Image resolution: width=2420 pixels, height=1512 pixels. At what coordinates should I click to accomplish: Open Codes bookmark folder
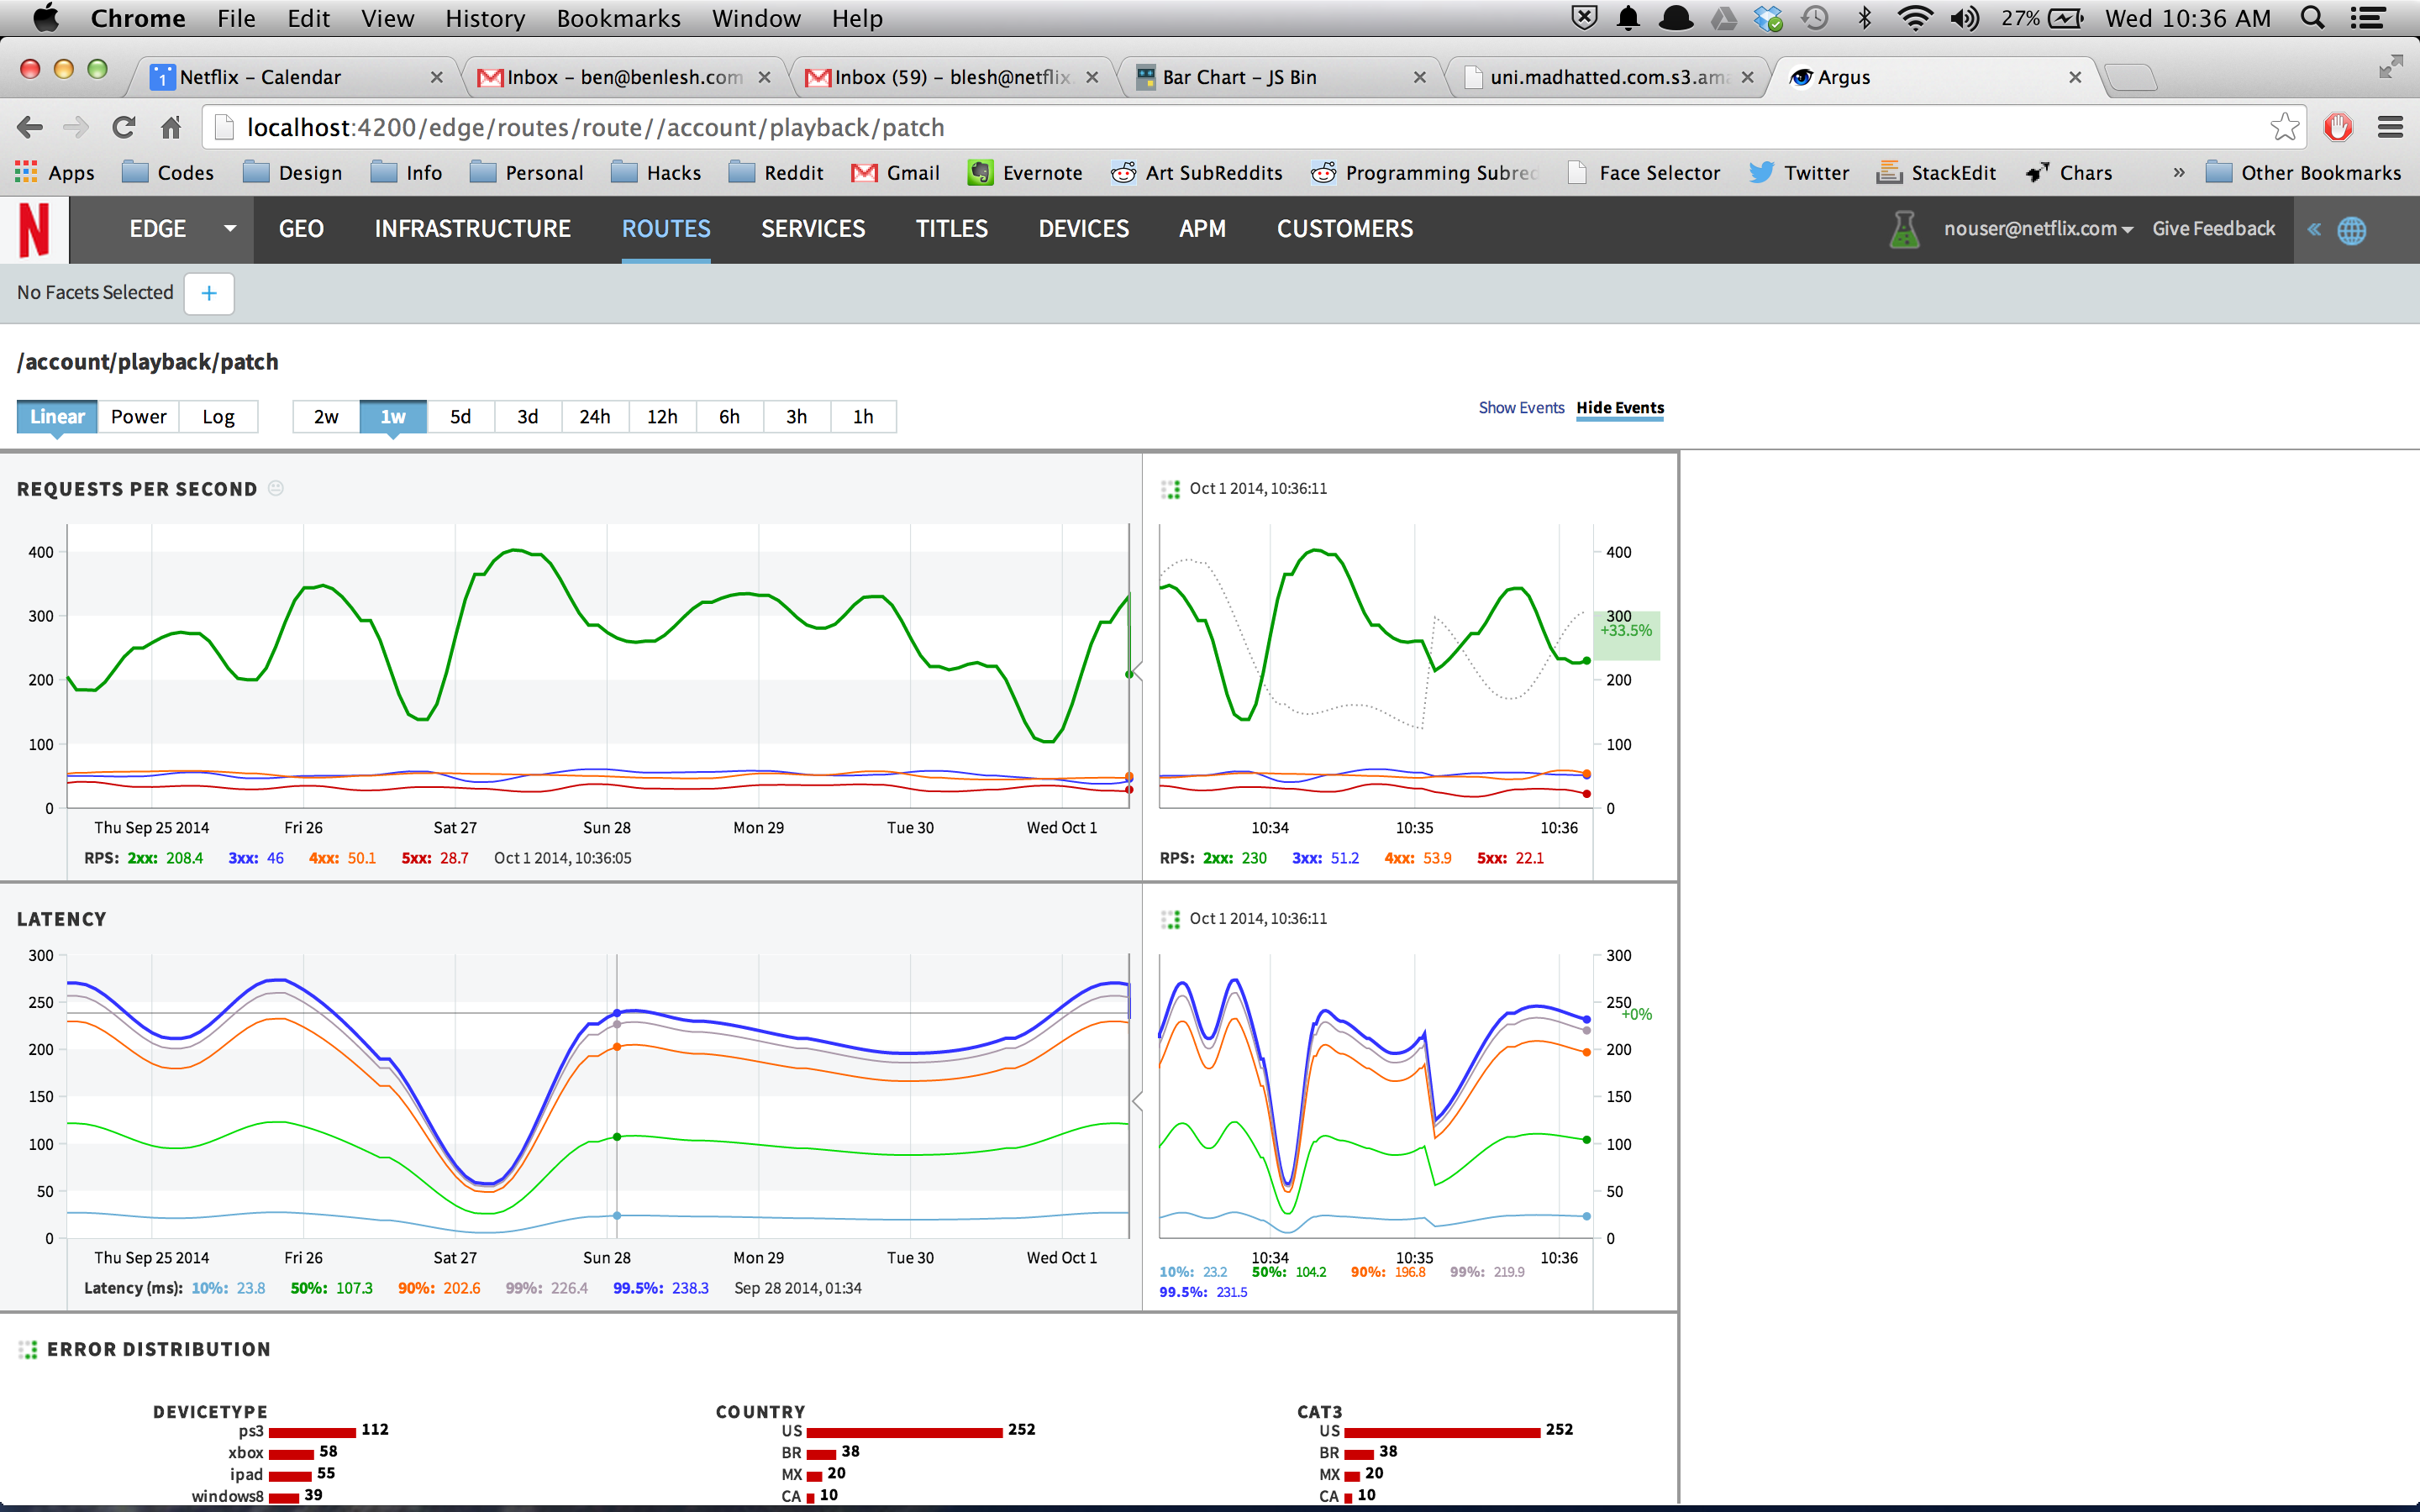167,173
